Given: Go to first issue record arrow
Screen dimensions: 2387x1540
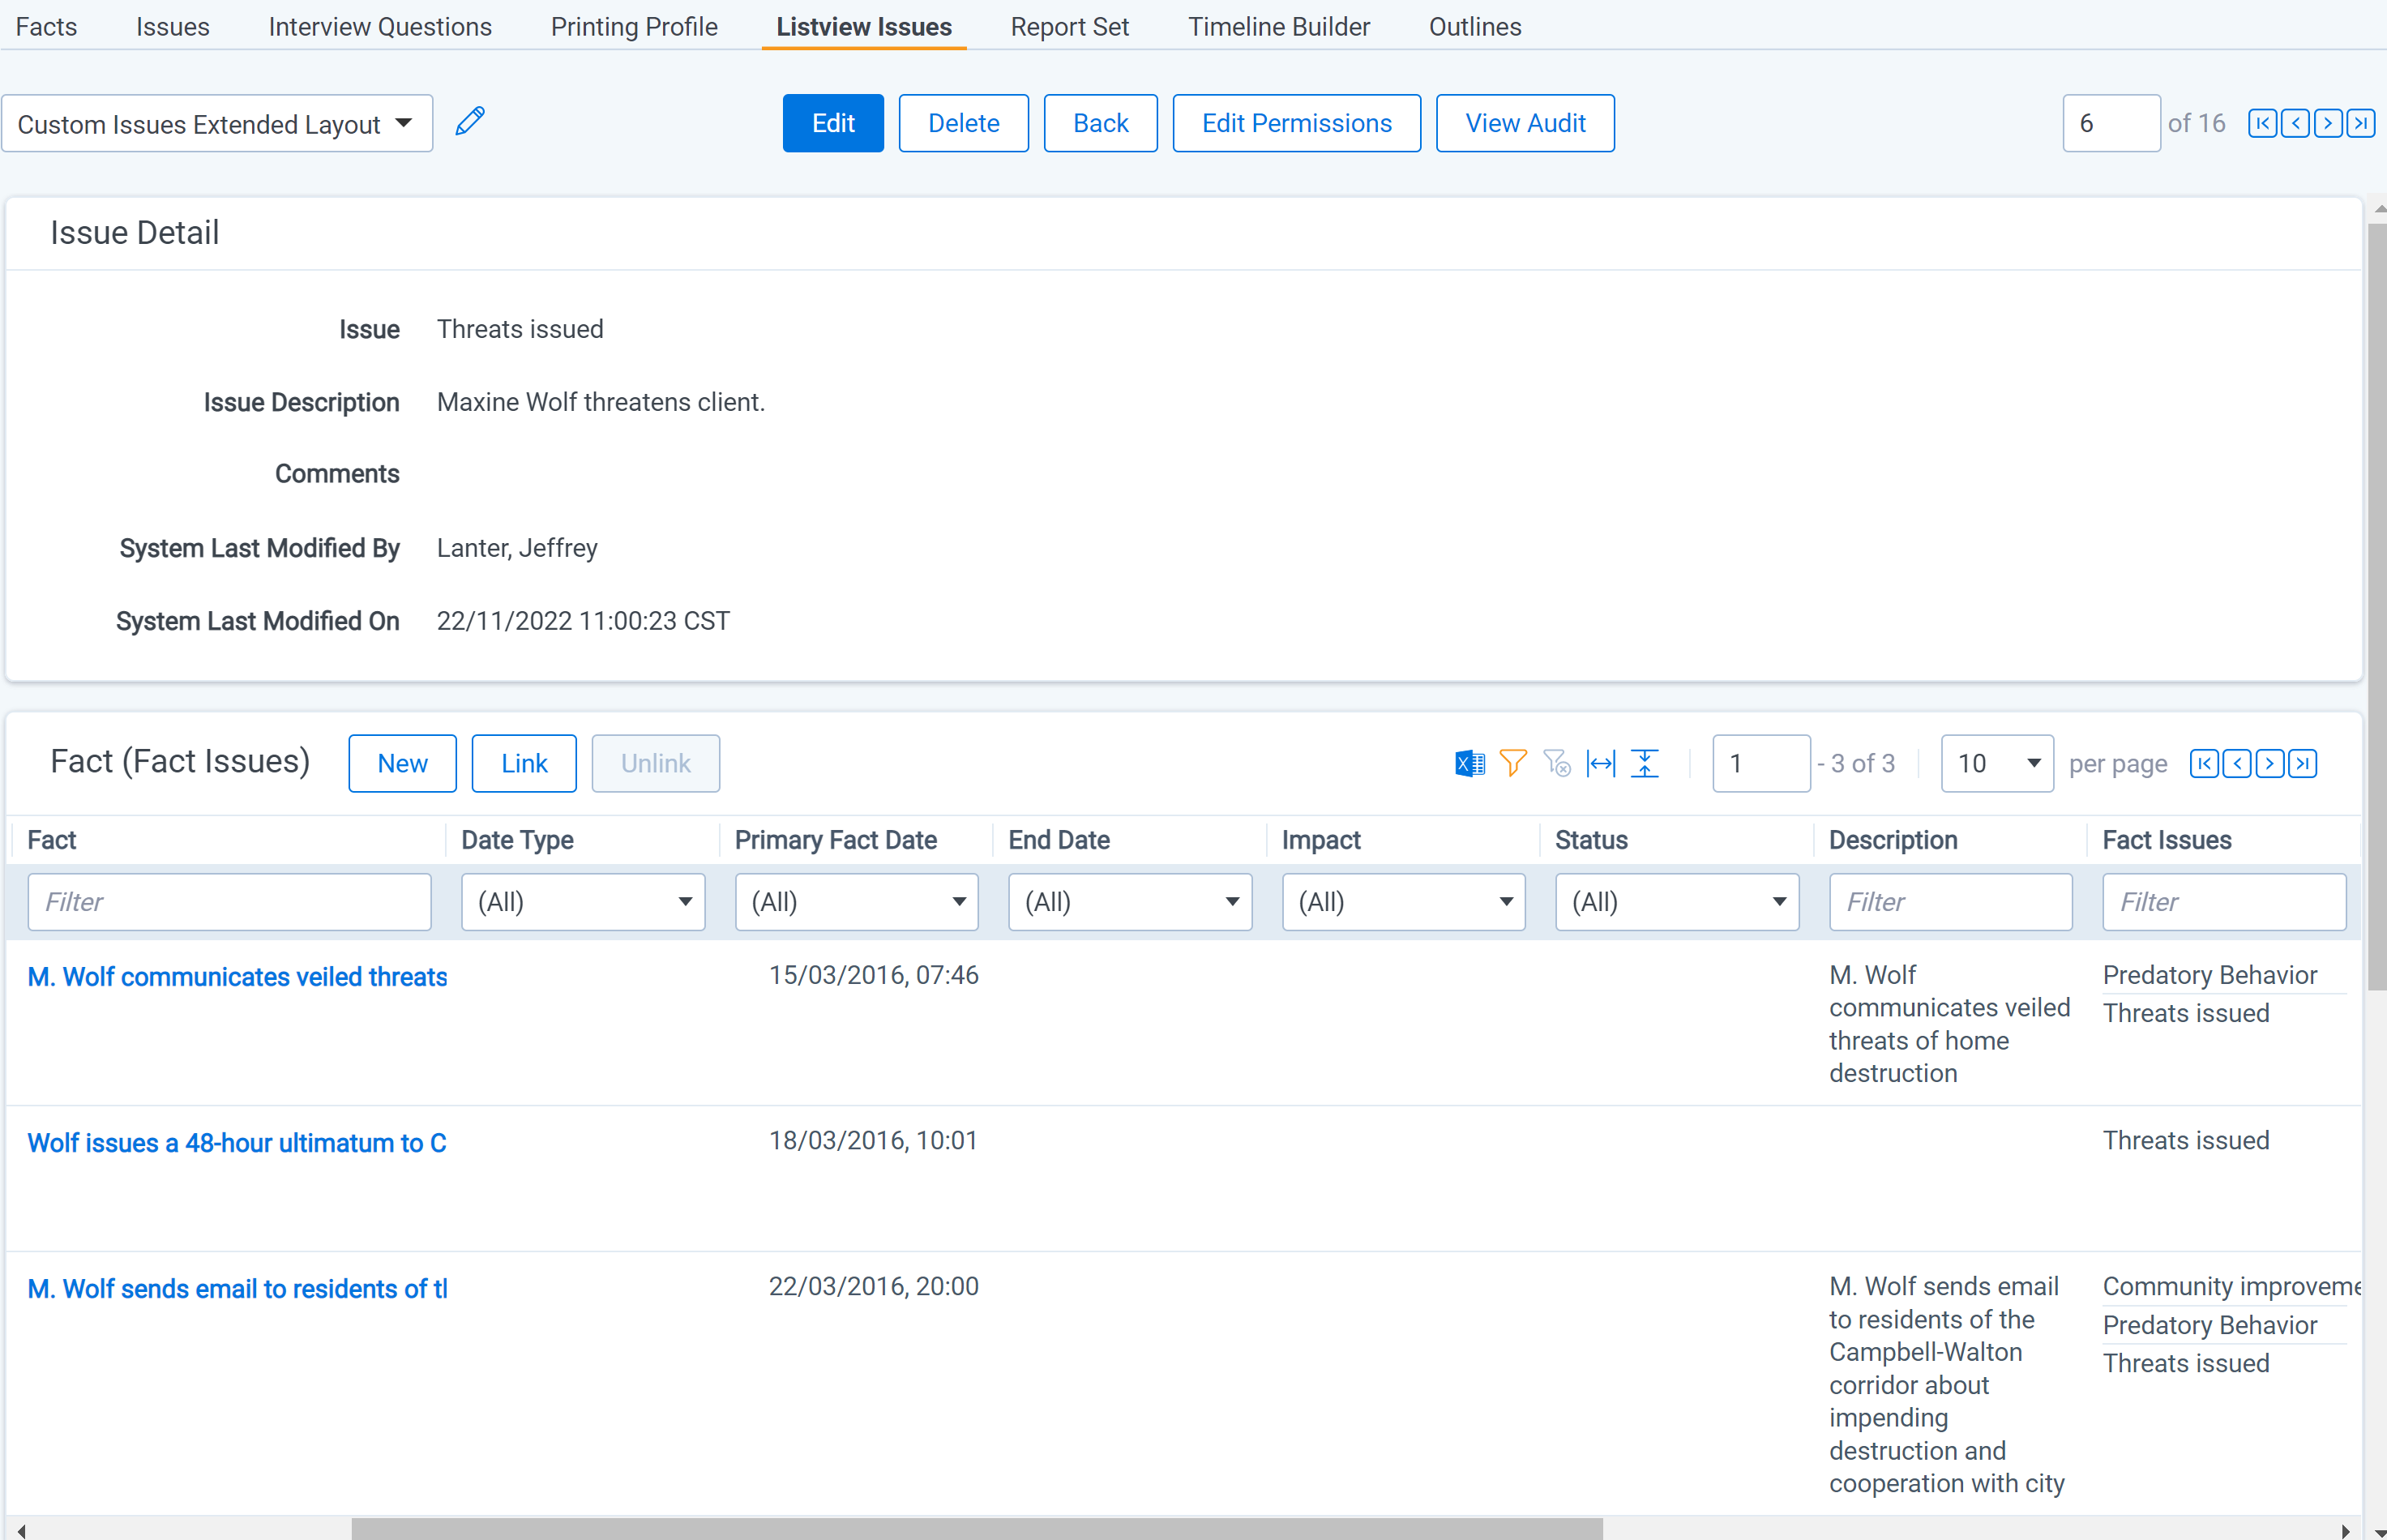Looking at the screenshot, I should (2262, 123).
